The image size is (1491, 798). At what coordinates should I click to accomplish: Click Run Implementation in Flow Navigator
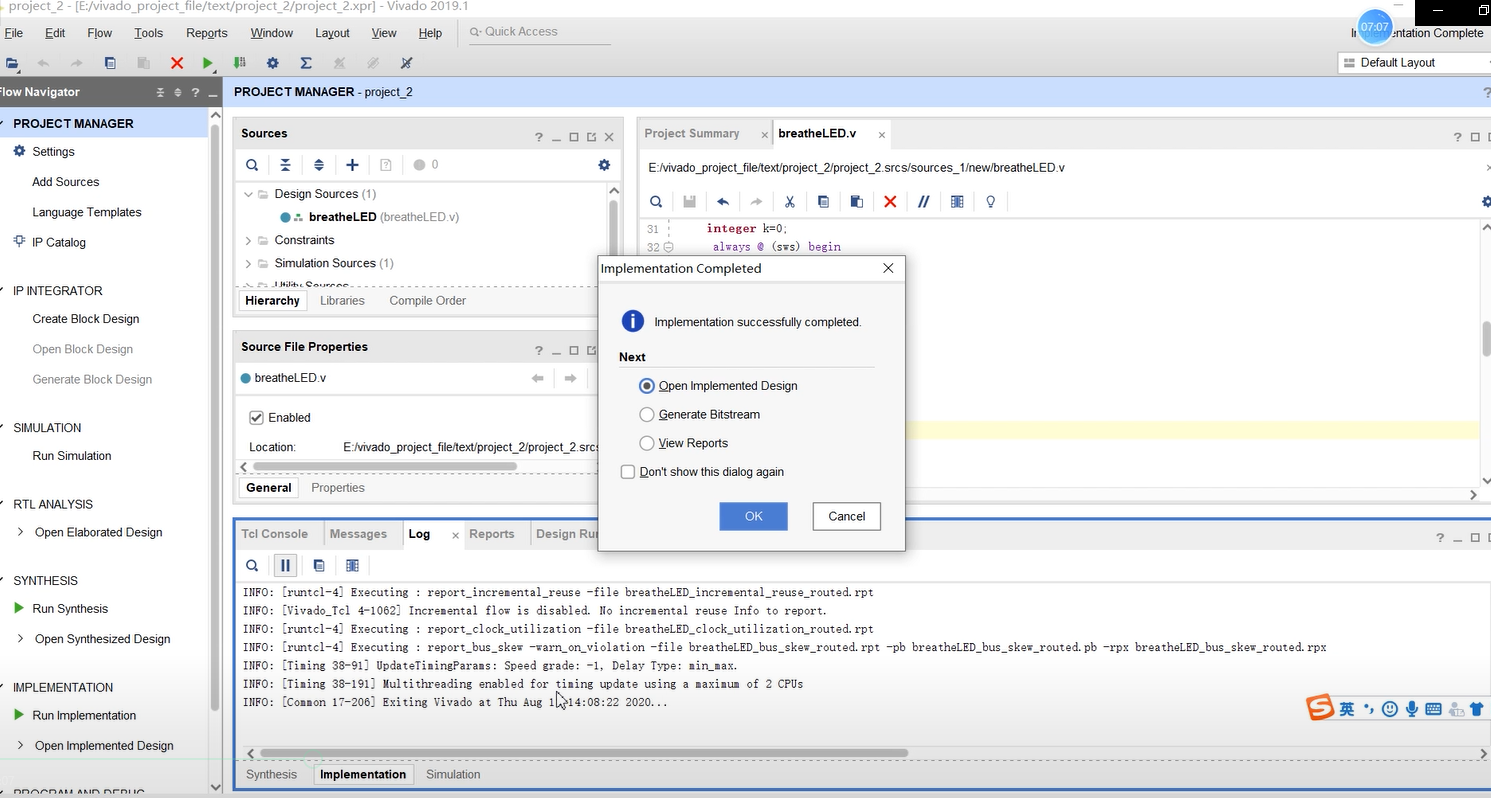pos(84,716)
